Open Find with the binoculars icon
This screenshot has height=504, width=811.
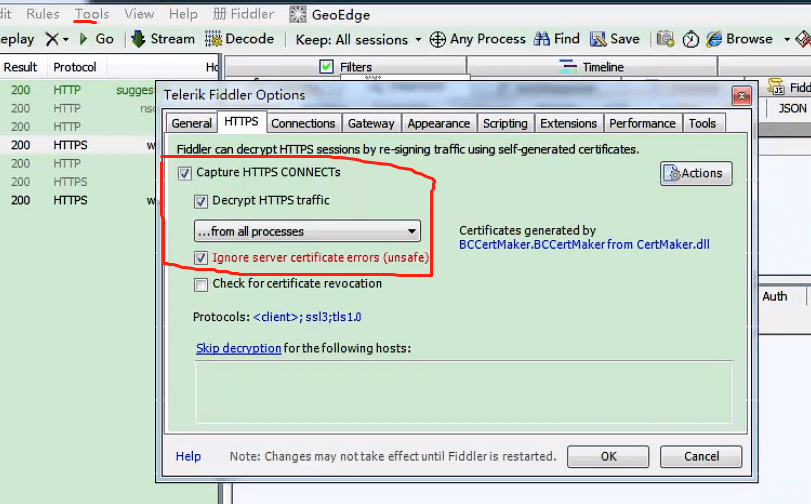coord(542,39)
